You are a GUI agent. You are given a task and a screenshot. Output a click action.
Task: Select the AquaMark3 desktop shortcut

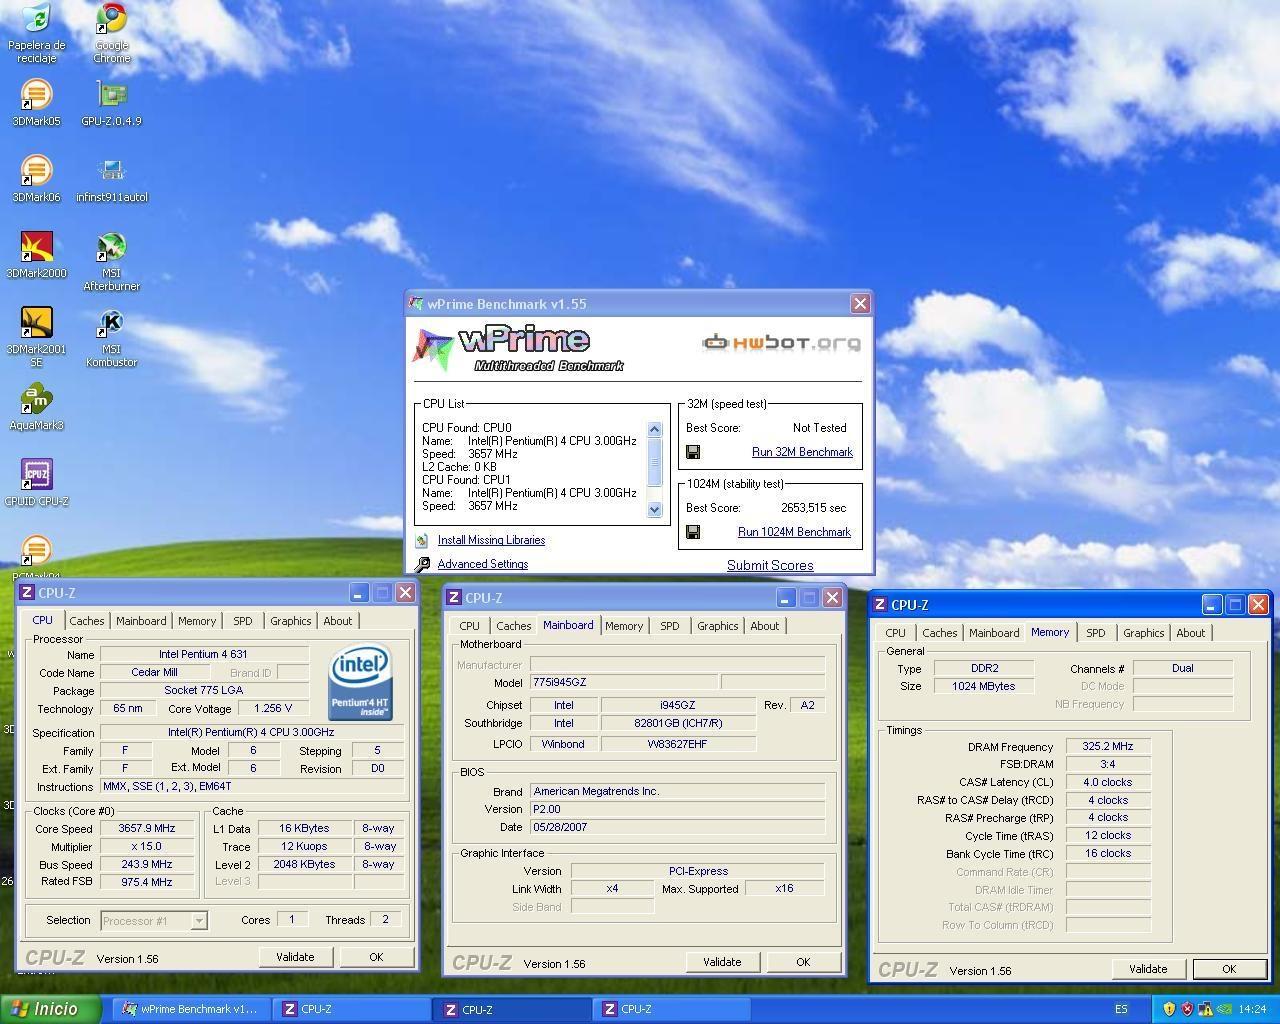tap(36, 407)
